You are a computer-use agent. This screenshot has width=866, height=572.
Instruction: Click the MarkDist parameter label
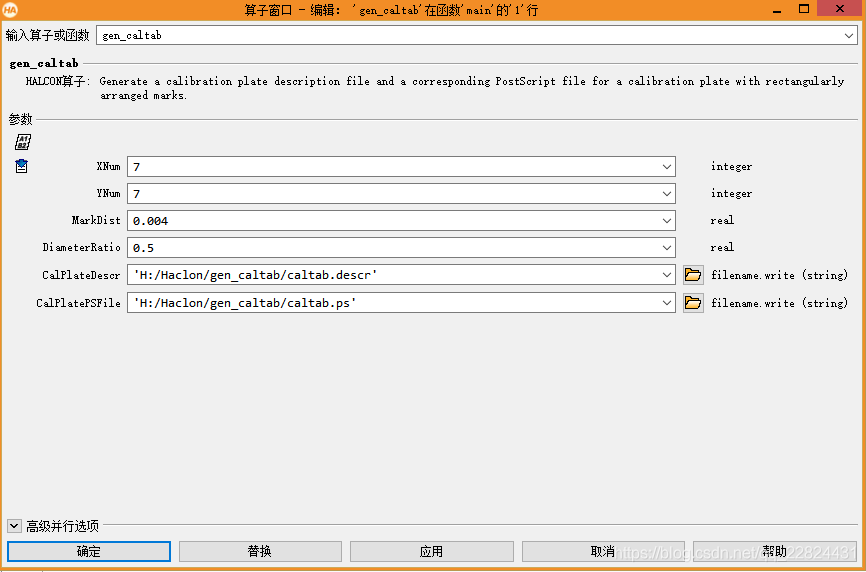click(x=96, y=220)
